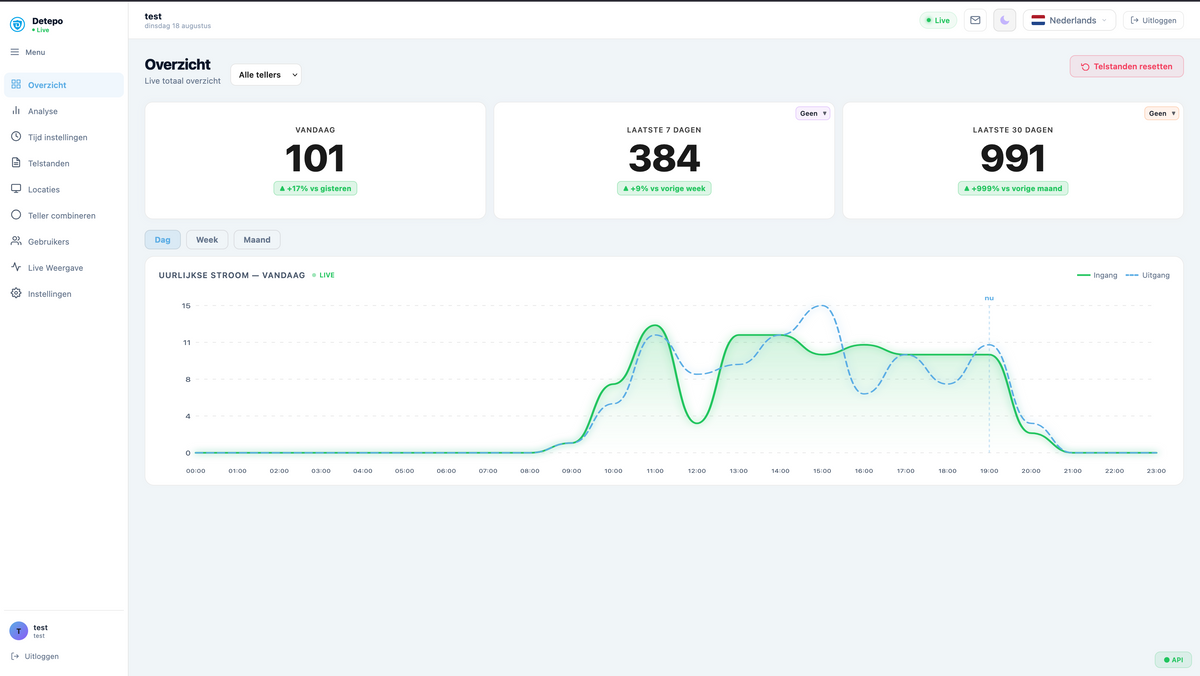This screenshot has width=1200, height=676.
Task: Click the Live status badge in header
Action: (938, 20)
